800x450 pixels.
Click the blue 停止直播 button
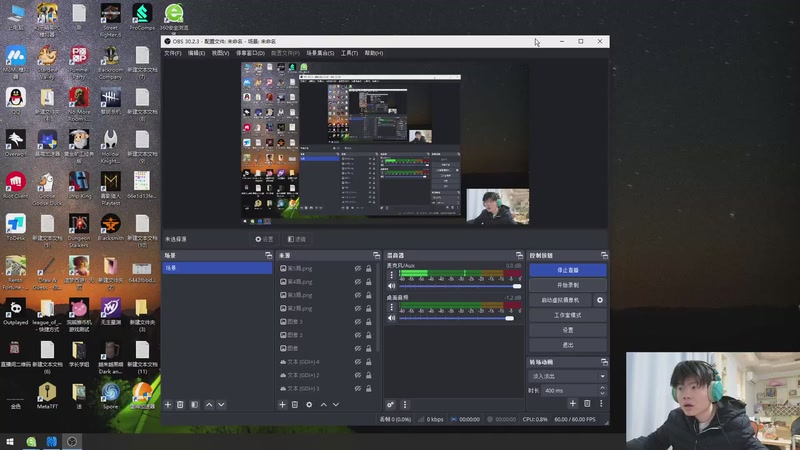567,270
